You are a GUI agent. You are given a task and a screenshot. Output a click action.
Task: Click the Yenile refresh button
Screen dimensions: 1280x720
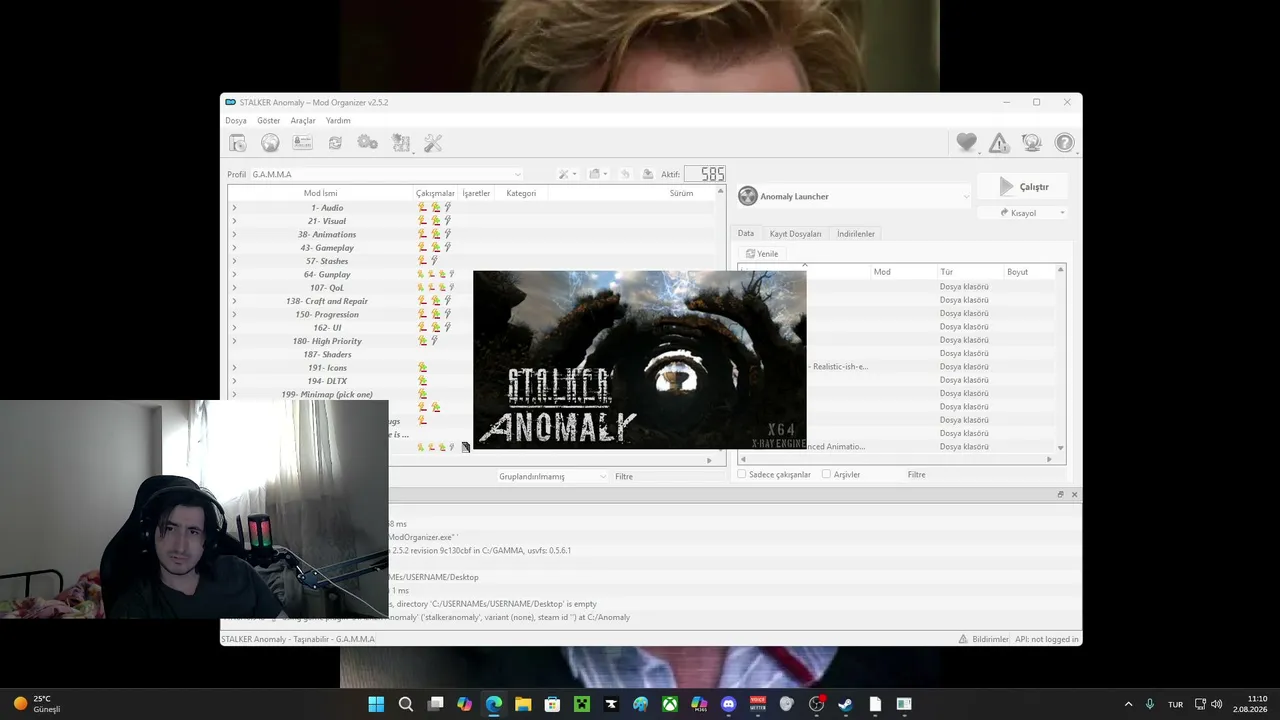[x=762, y=254]
